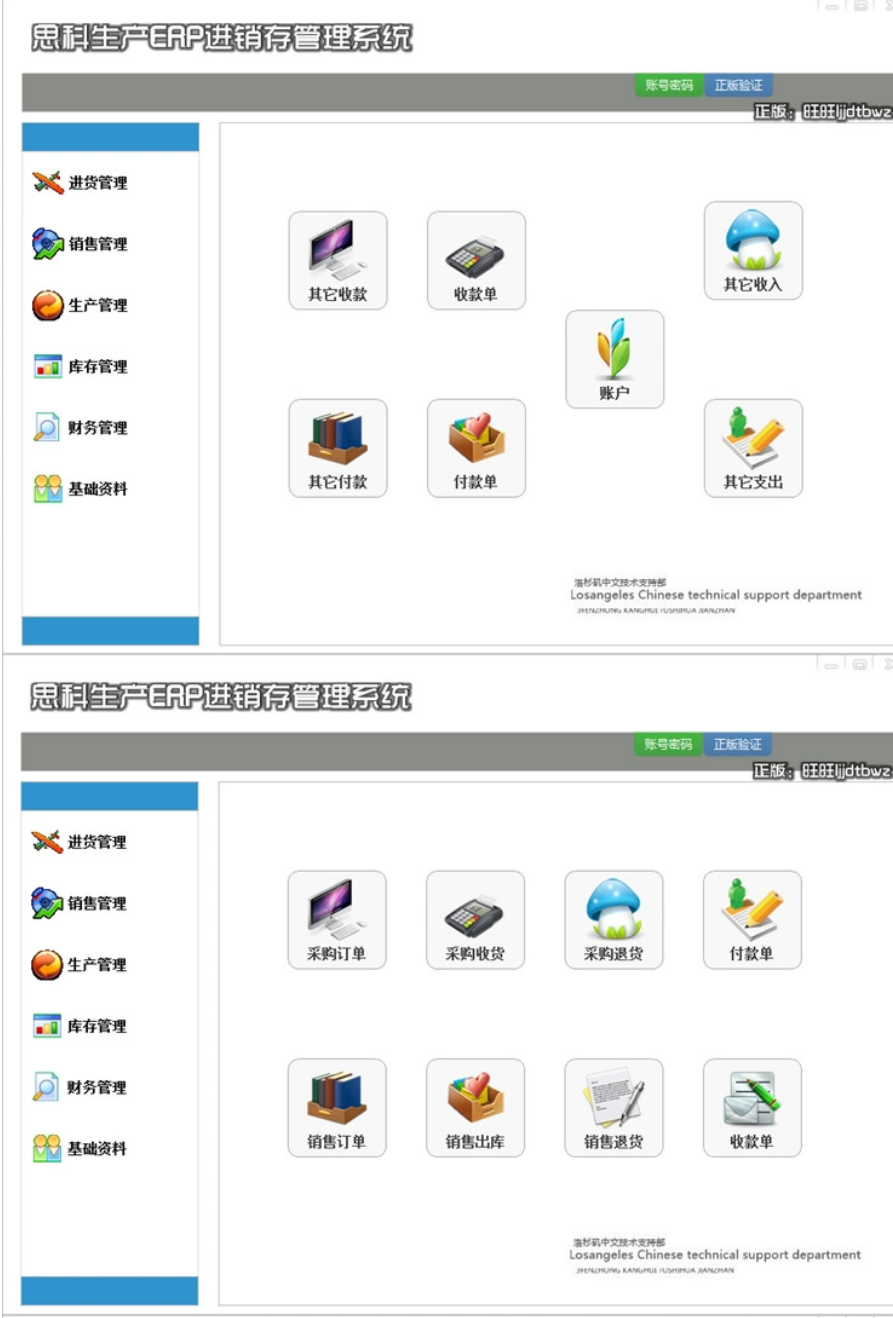Screen dimensions: 893x1318
Task: Open 收款单 with the envelope icon
Action: tap(751, 1107)
